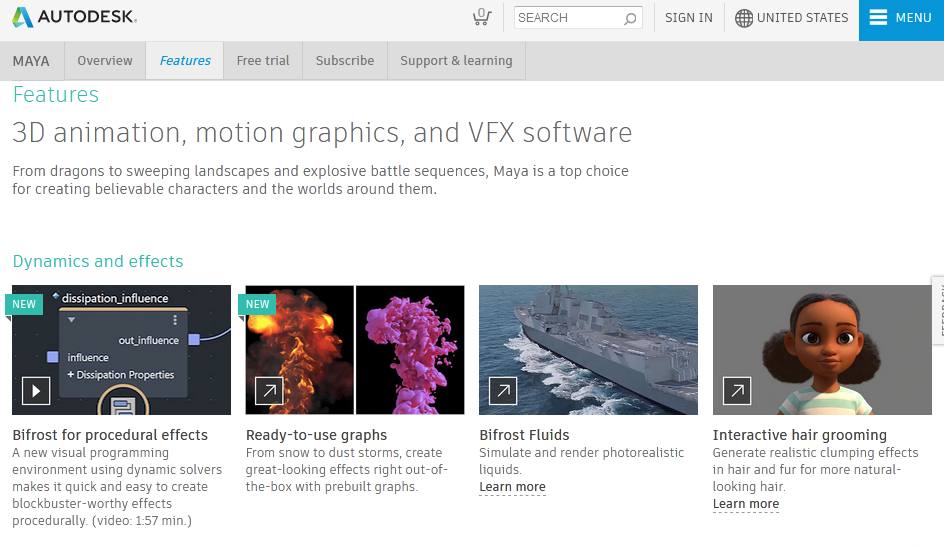Switch to the Overview tab

point(105,61)
